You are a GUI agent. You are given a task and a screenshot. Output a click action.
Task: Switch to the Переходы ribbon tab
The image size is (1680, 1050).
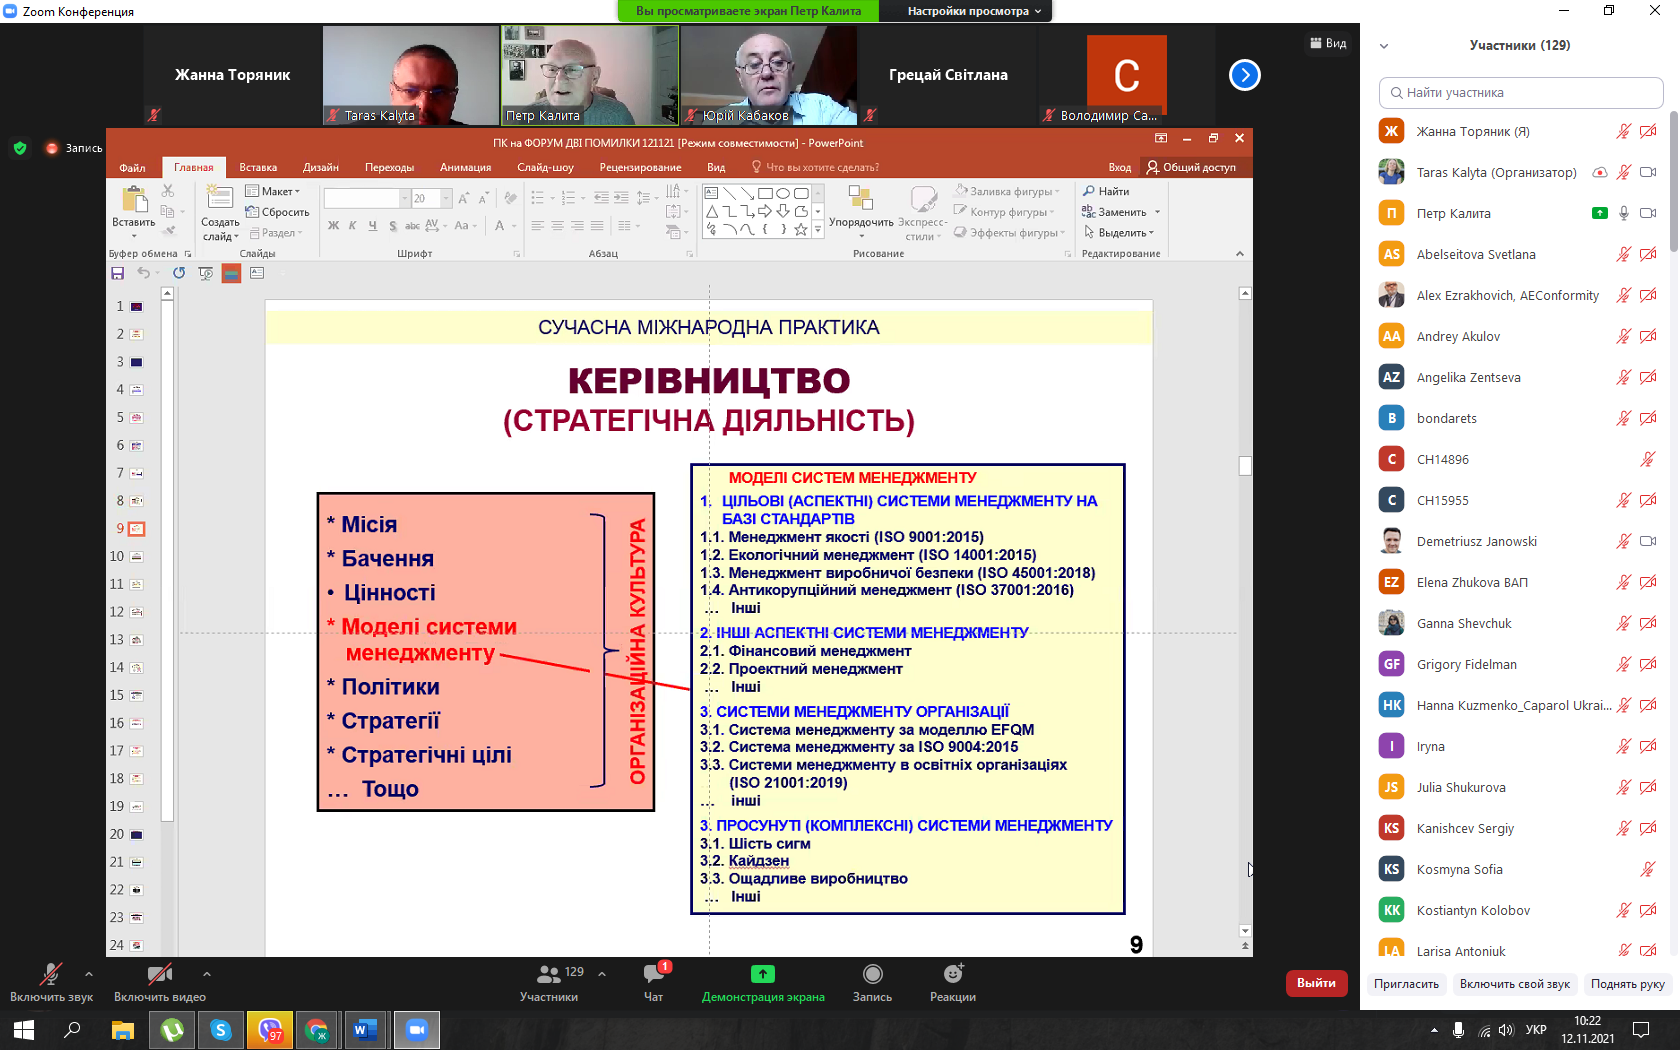click(x=389, y=167)
